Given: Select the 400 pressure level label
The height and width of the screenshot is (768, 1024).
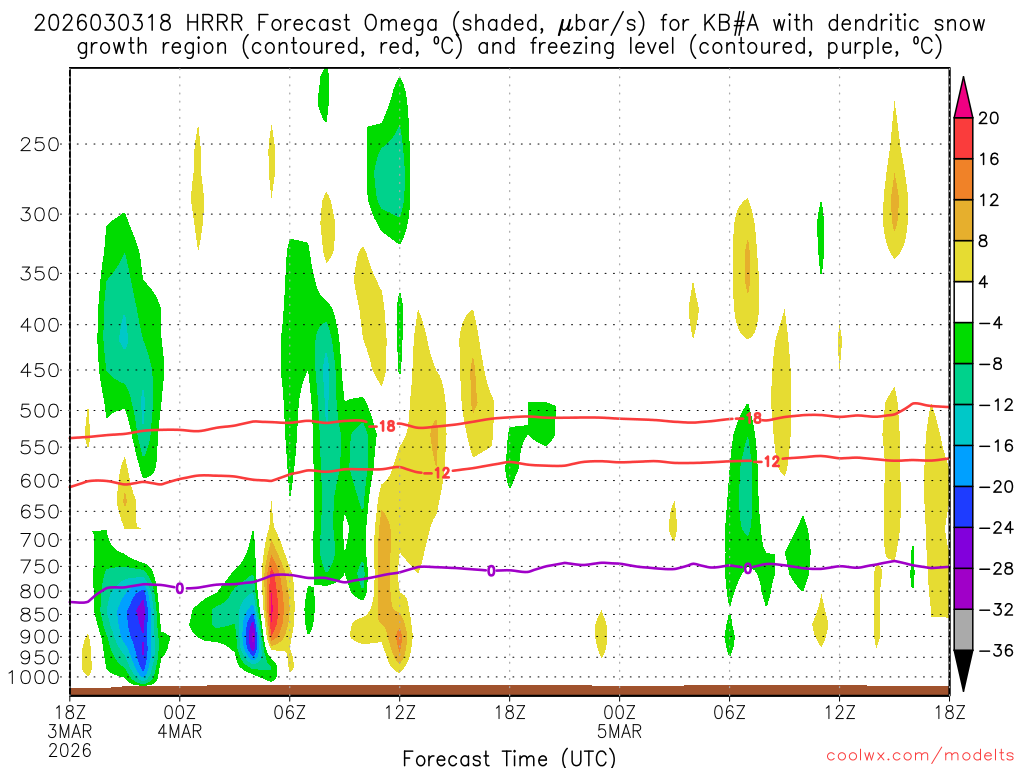Looking at the screenshot, I should point(40,325).
